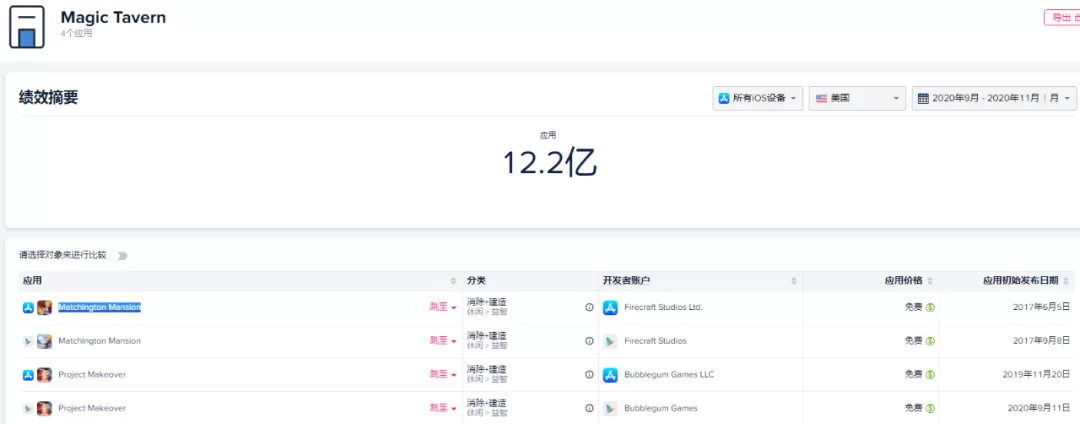Open the Android Matchington Mansion app link
The width and height of the screenshot is (1080, 424).
click(99, 341)
